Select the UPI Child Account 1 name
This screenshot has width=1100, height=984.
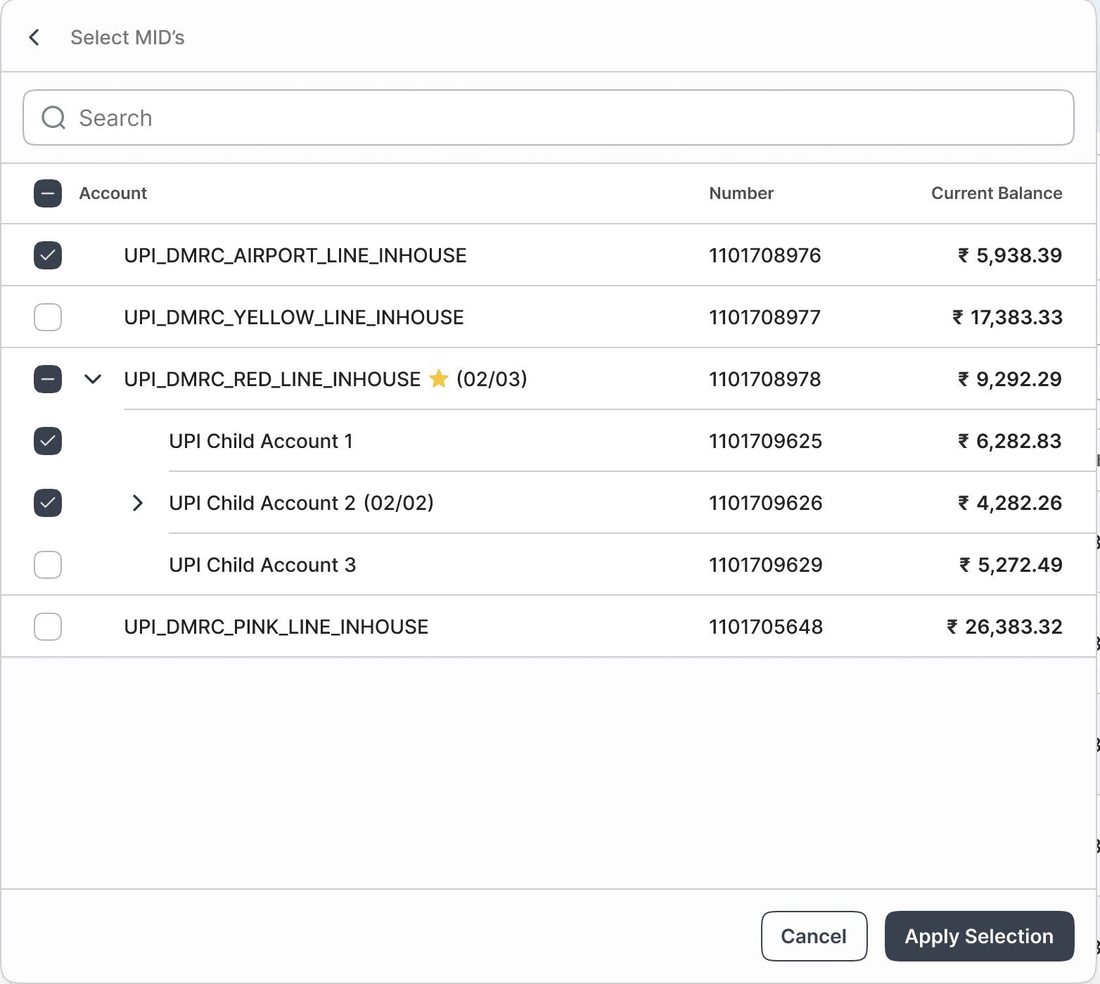[261, 441]
